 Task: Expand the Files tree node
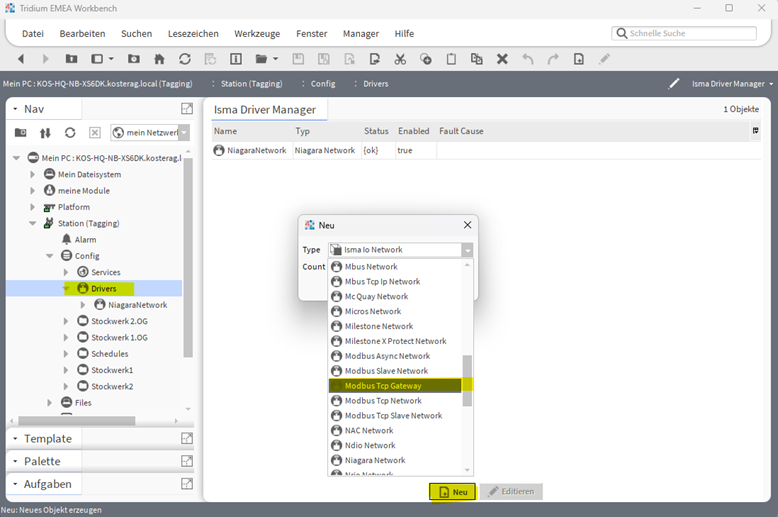click(49, 403)
